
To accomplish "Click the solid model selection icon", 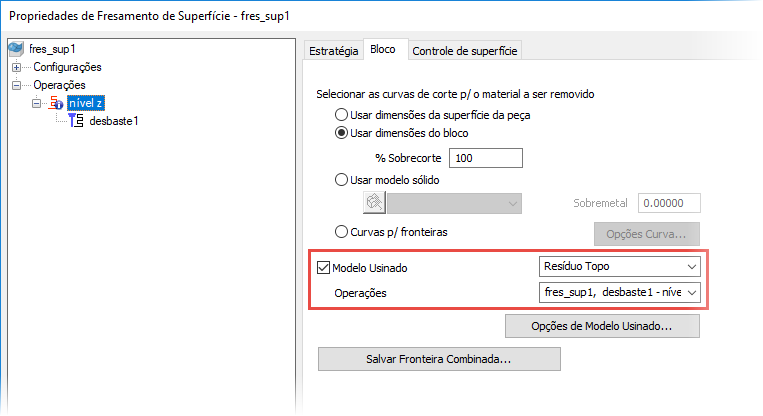I will [374, 203].
